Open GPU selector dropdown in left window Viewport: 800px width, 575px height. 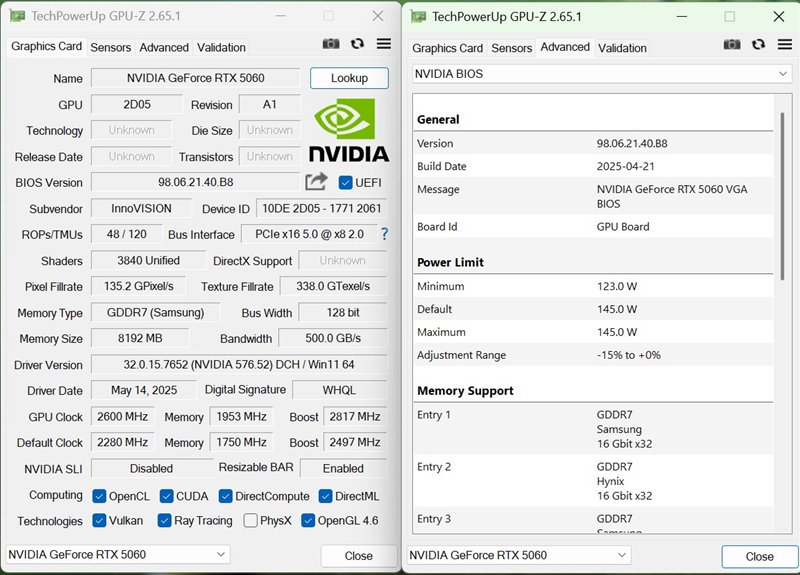117,555
